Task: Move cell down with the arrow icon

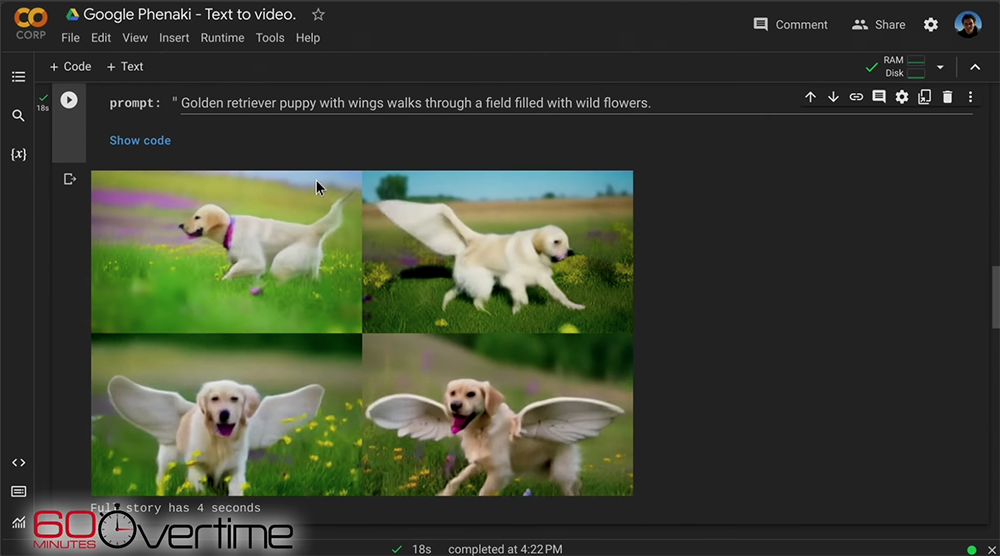Action: [833, 97]
